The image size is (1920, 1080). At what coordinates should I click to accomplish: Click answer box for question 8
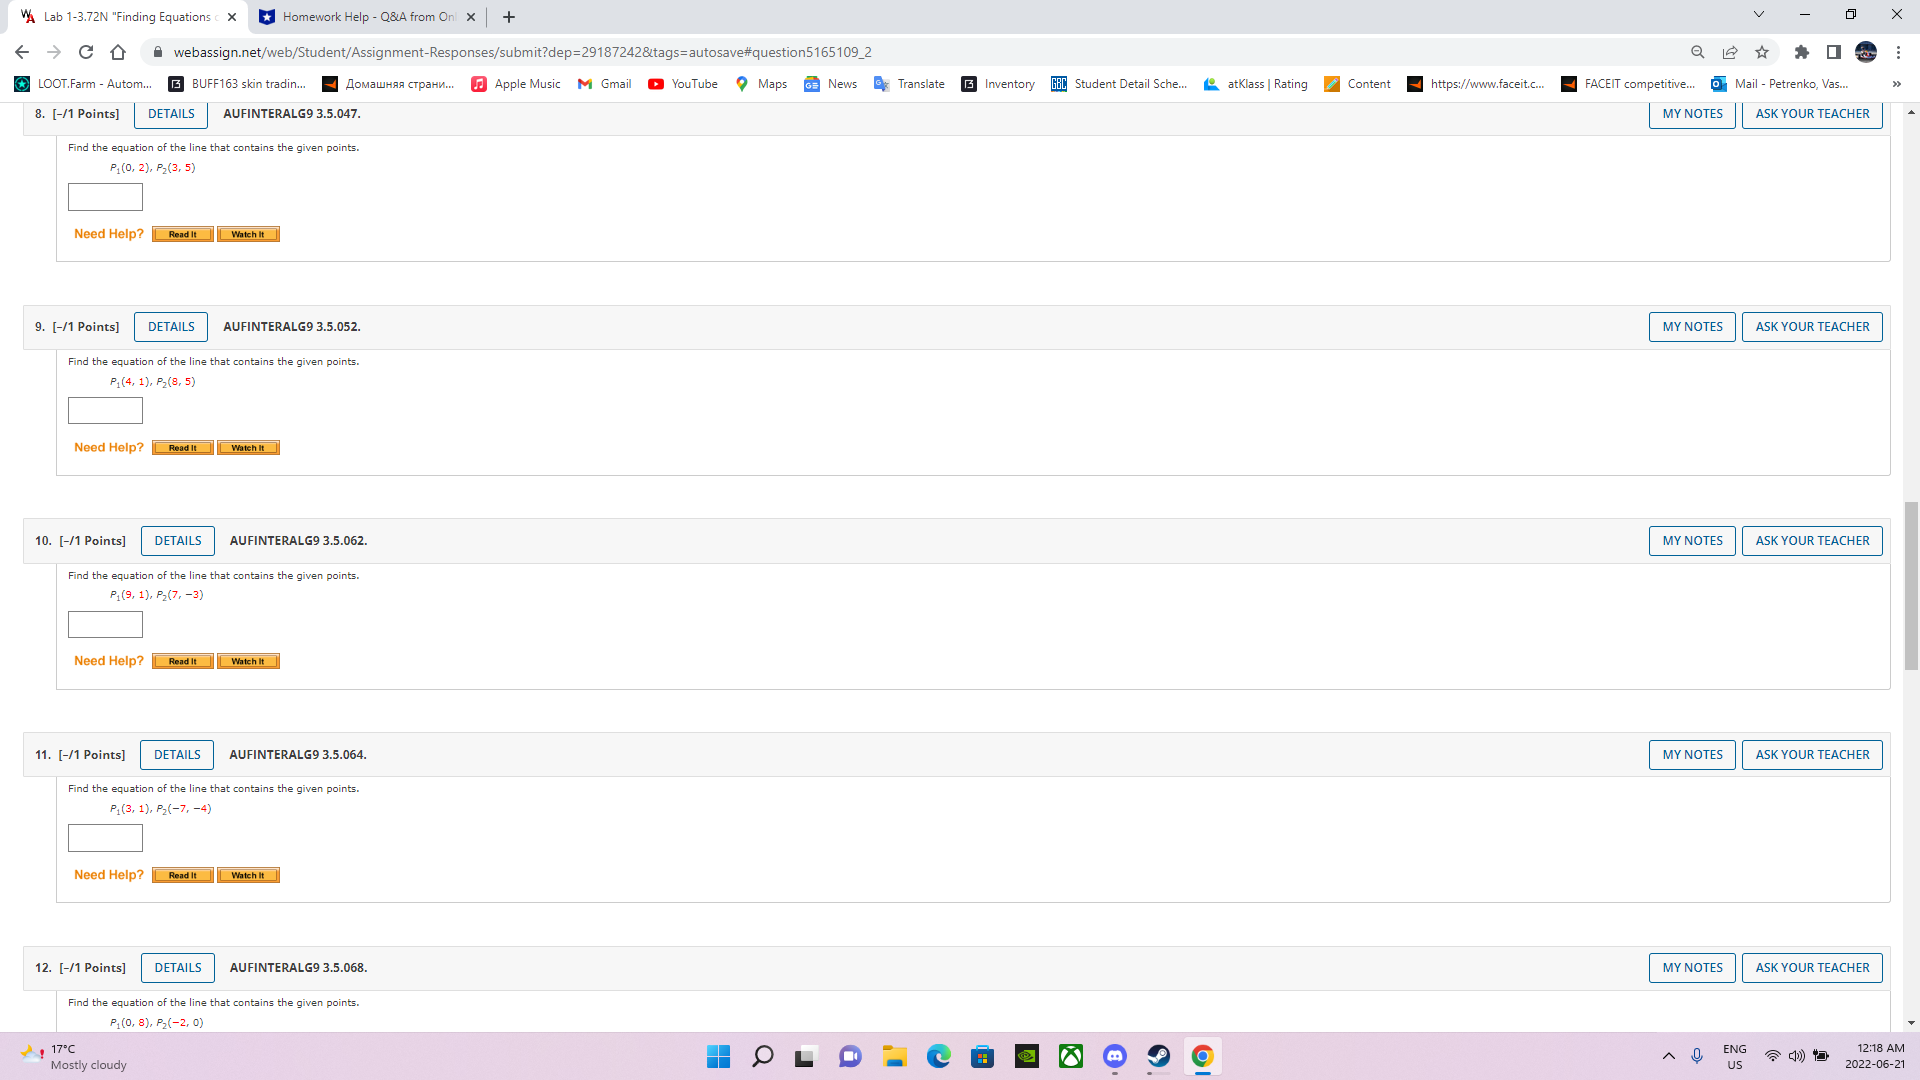(x=105, y=197)
